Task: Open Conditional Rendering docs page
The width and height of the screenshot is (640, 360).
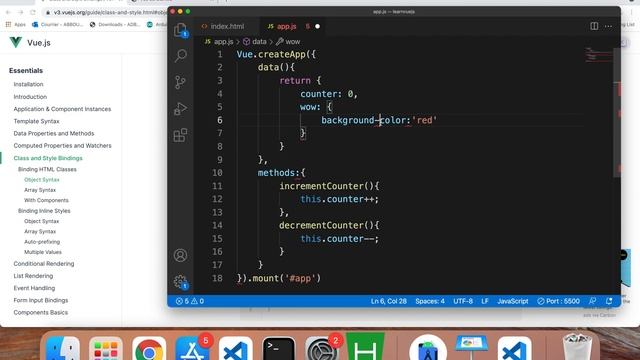Action: point(44,264)
